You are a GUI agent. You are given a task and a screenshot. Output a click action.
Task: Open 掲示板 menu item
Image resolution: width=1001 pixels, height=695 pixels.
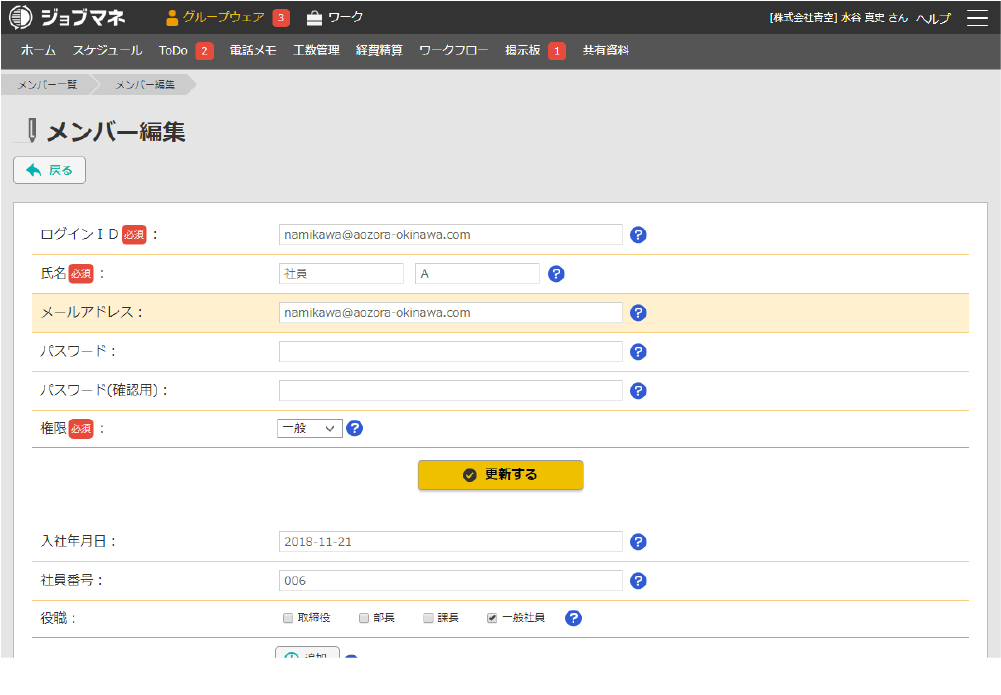click(523, 50)
